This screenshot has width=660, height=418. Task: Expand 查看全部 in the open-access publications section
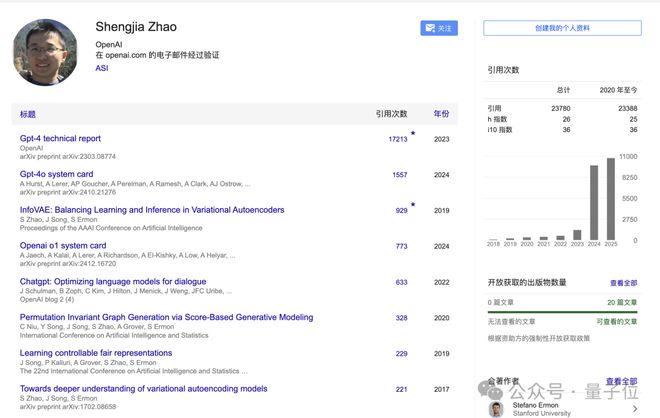click(623, 283)
